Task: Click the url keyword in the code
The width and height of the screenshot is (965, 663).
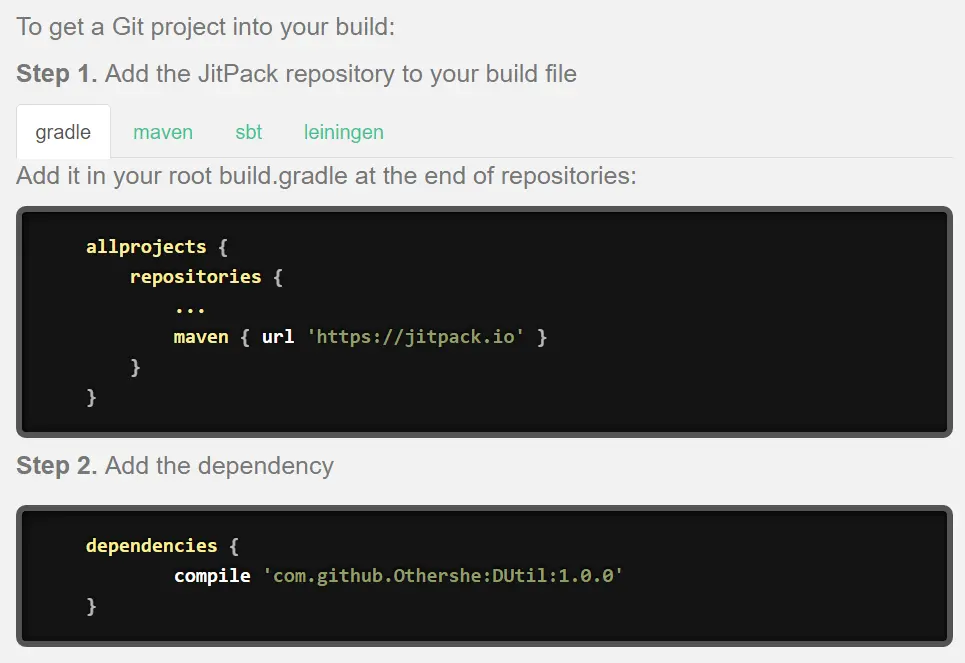Action: click(278, 337)
